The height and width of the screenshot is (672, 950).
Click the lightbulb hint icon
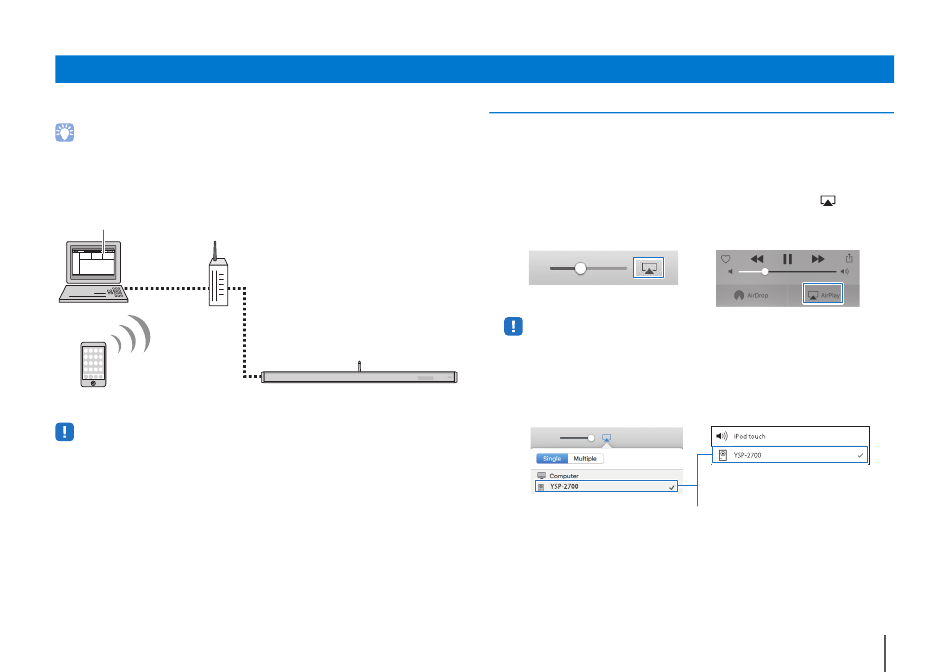point(65,133)
